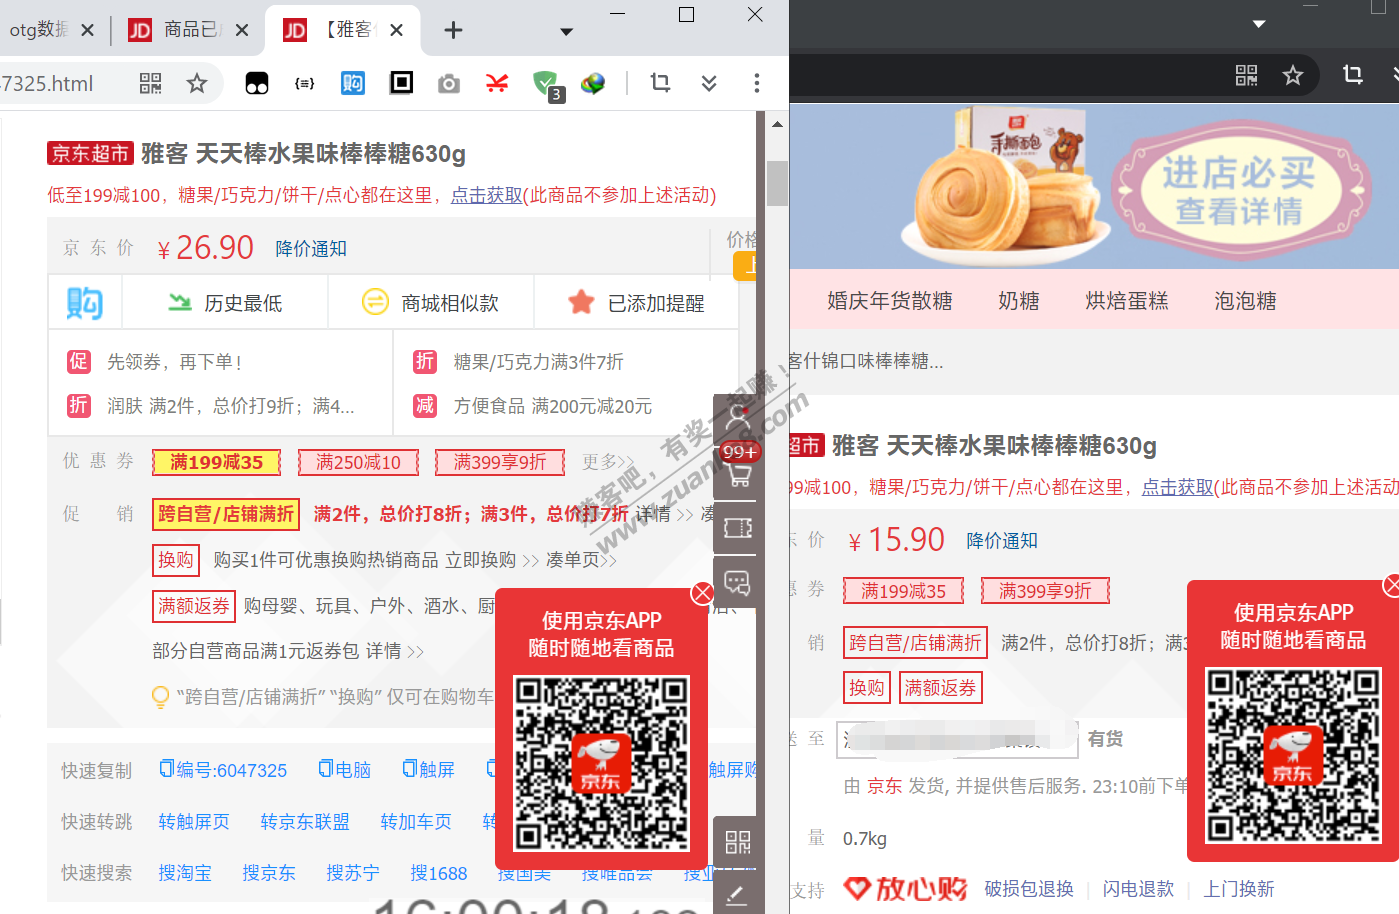Select 烘焙蛋糕 store category
1399x914 pixels.
[1126, 300]
